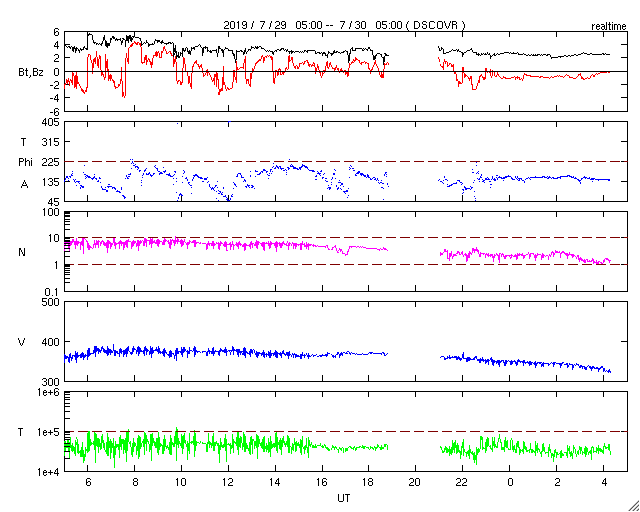Click the "T" label beside 1e+5
This screenshot has height=512, width=640.
21,432
